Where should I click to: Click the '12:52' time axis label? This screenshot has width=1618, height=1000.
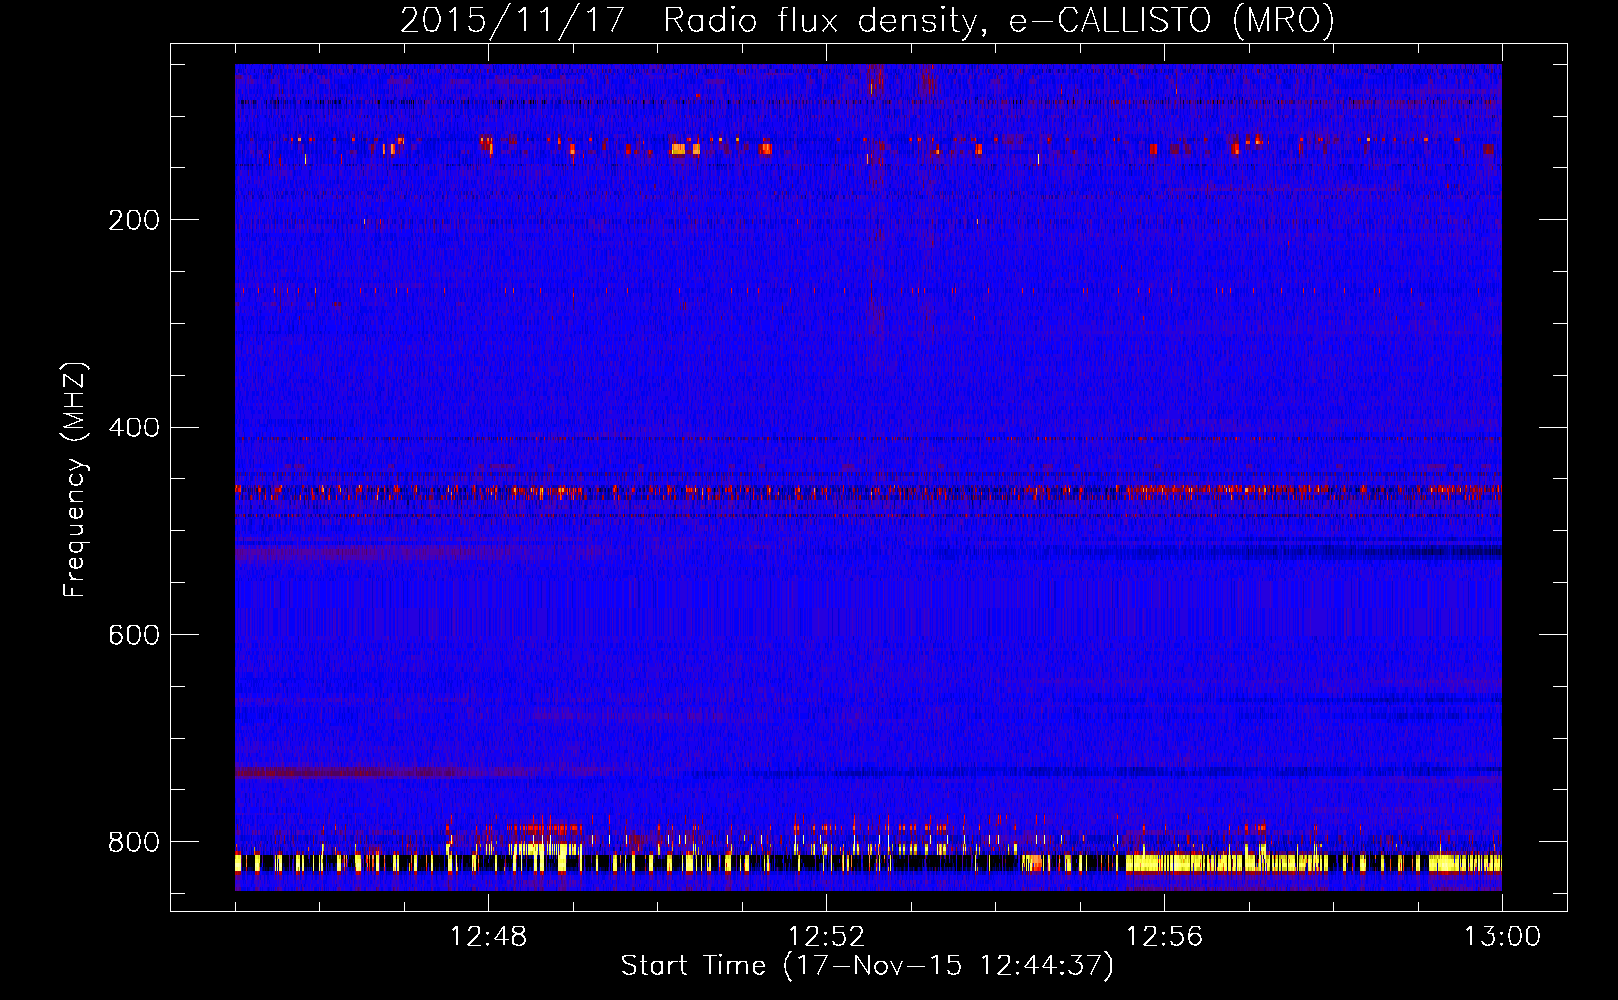[x=826, y=937]
